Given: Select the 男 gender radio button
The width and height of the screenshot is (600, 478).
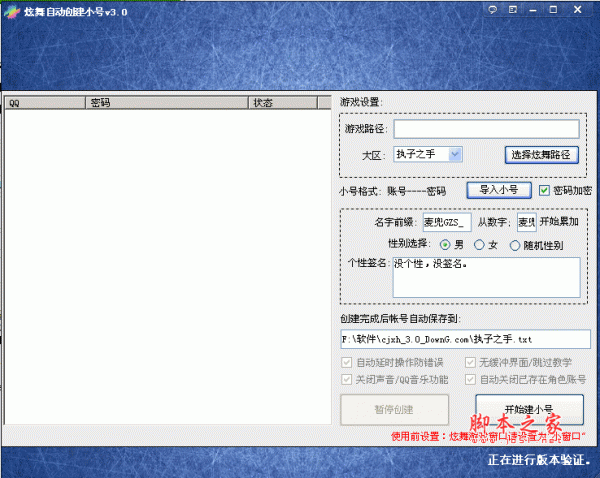Looking at the screenshot, I should (445, 245).
